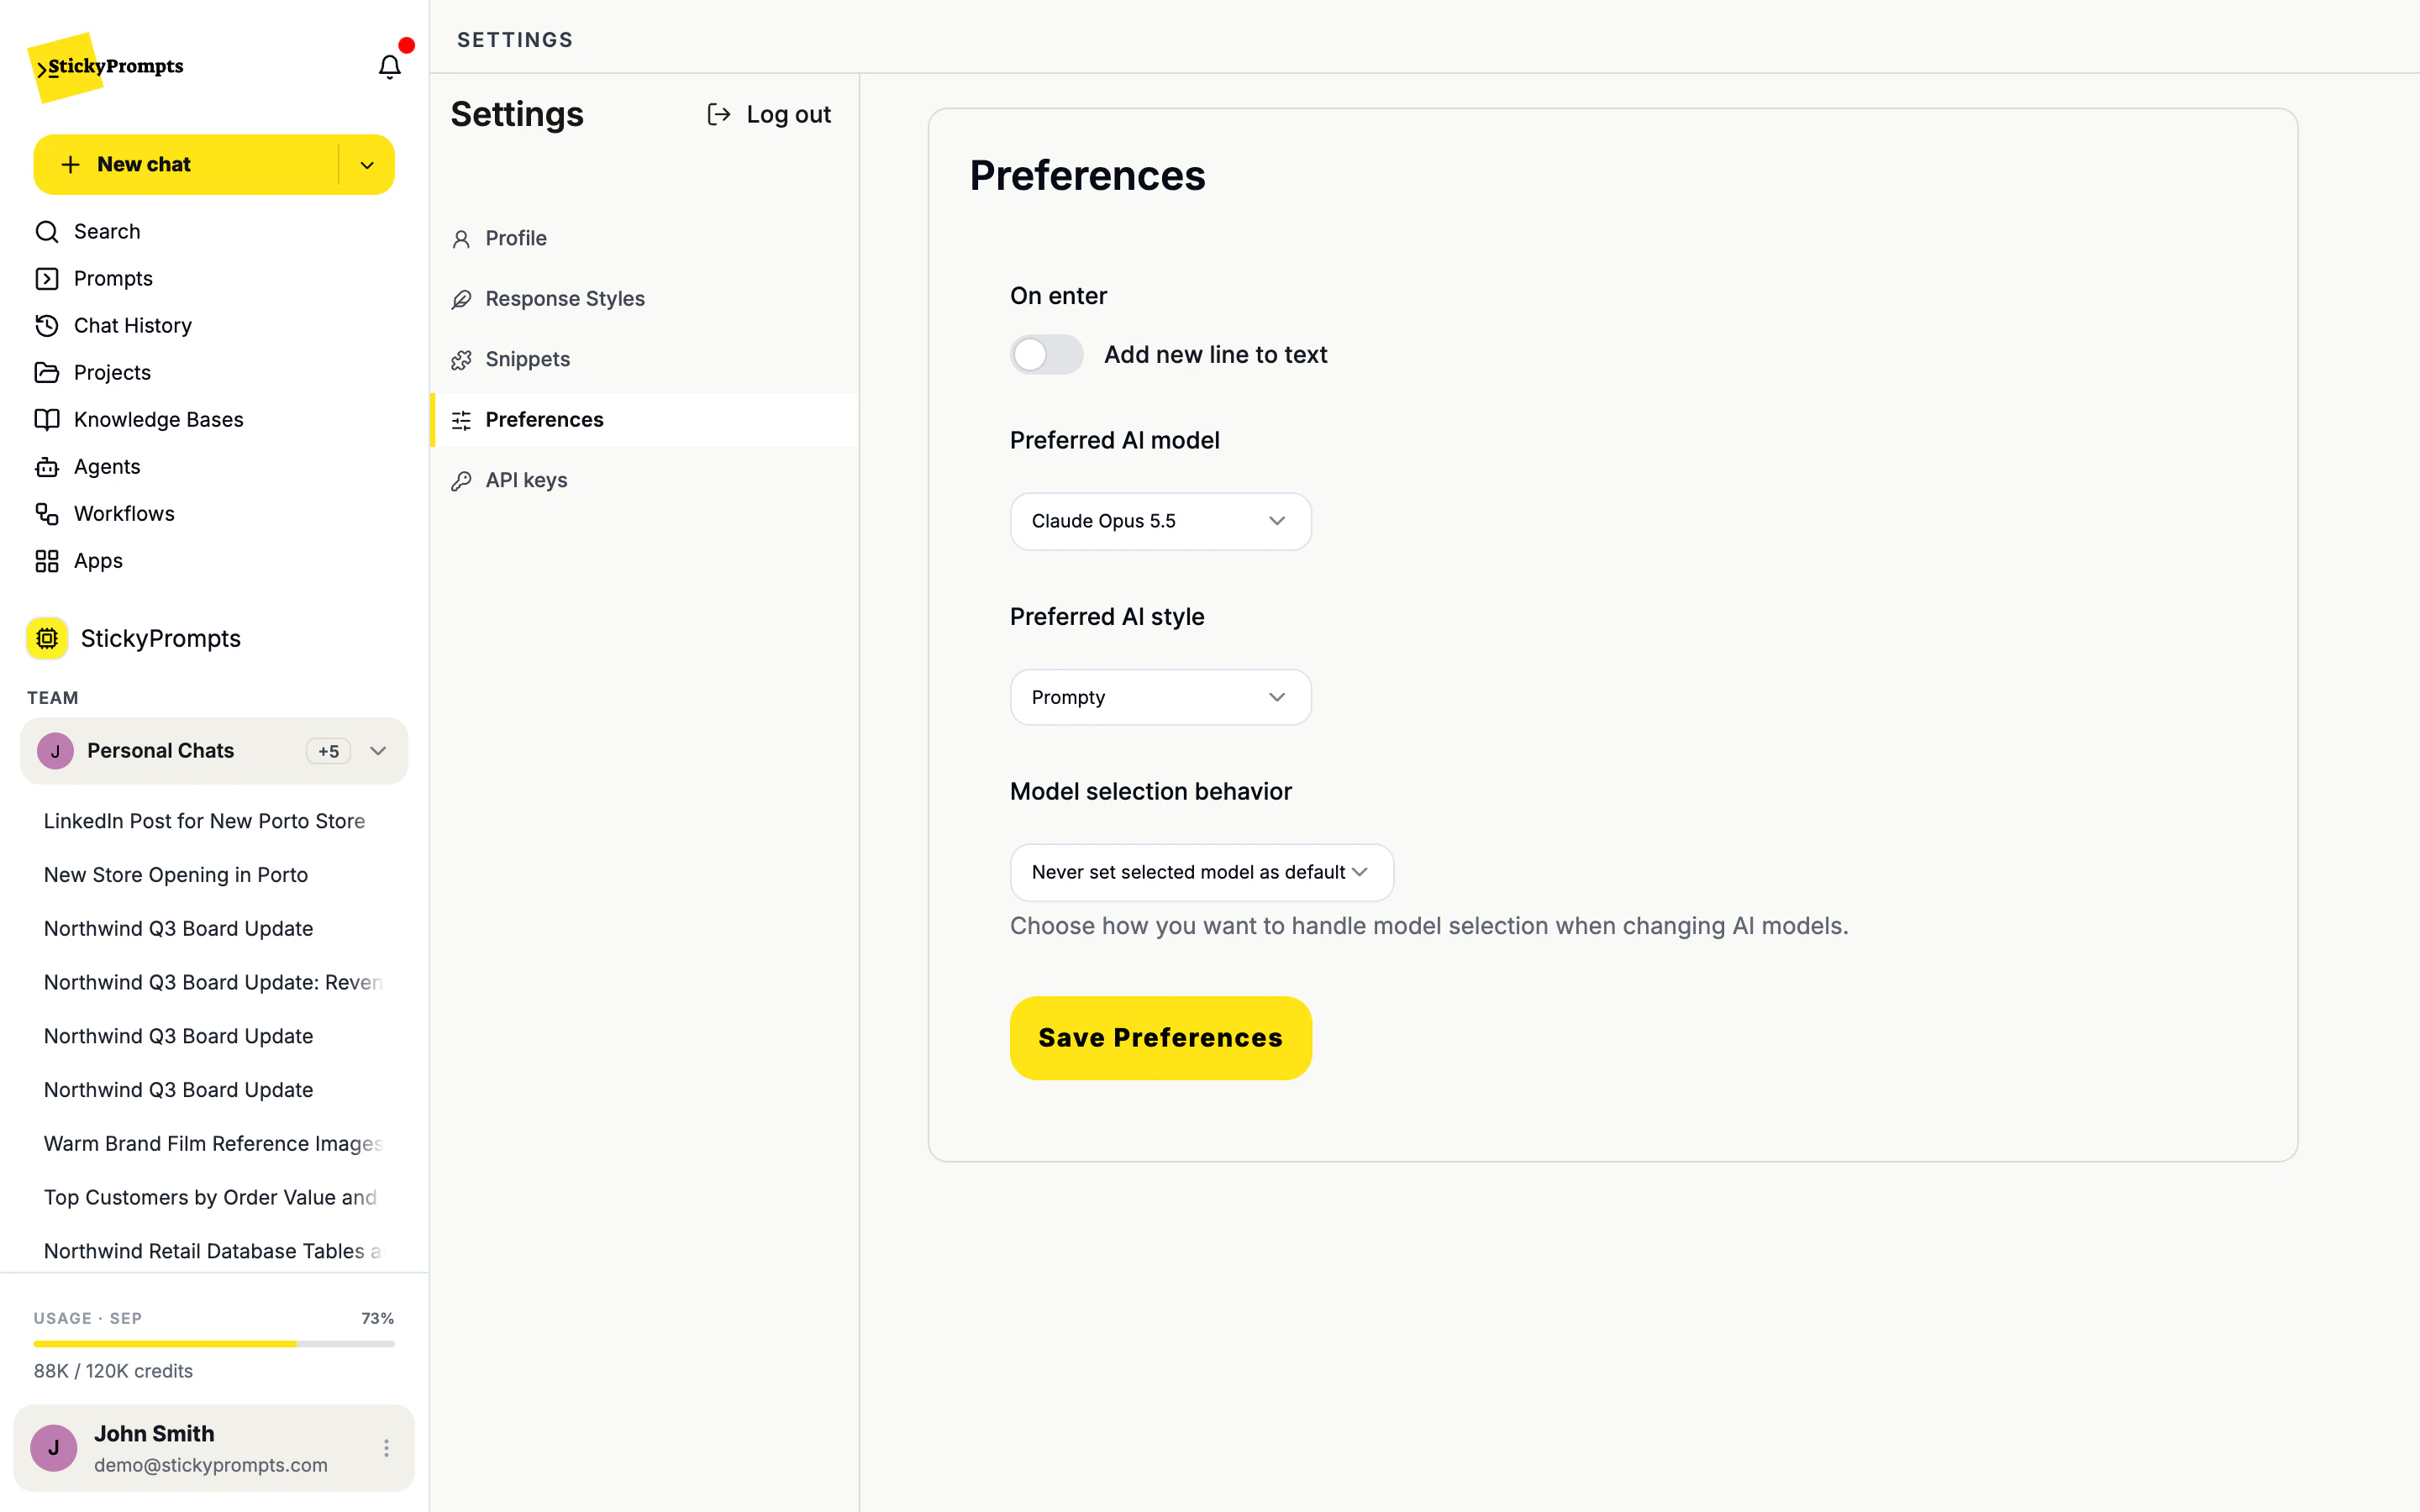The width and height of the screenshot is (2420, 1512).
Task: Open the Snippets settings
Action: click(x=645, y=360)
